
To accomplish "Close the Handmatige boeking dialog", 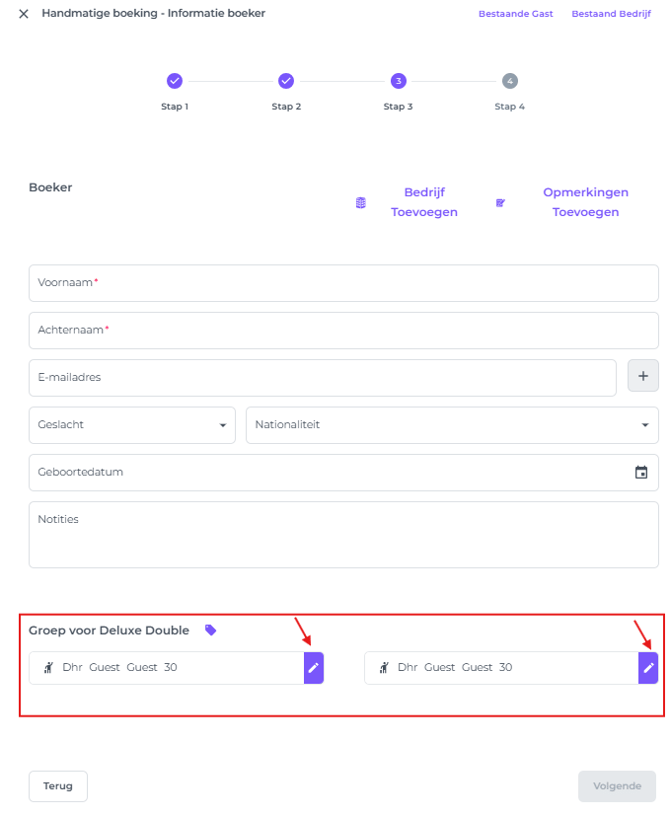I will click(x=24, y=14).
